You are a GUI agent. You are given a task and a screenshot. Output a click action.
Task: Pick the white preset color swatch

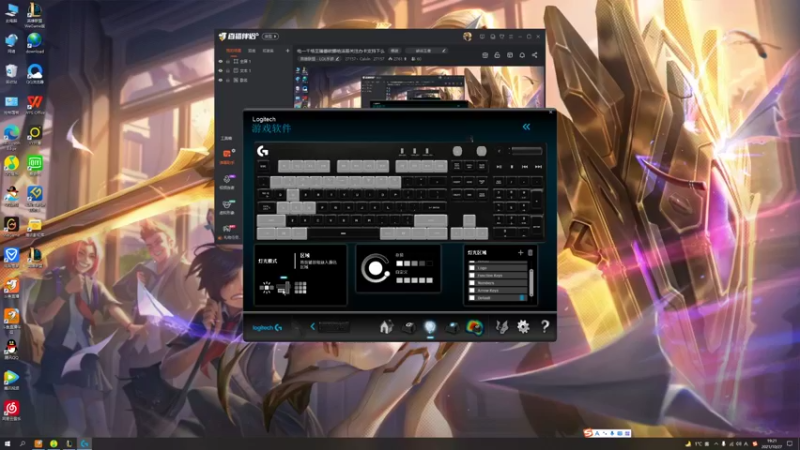click(399, 263)
